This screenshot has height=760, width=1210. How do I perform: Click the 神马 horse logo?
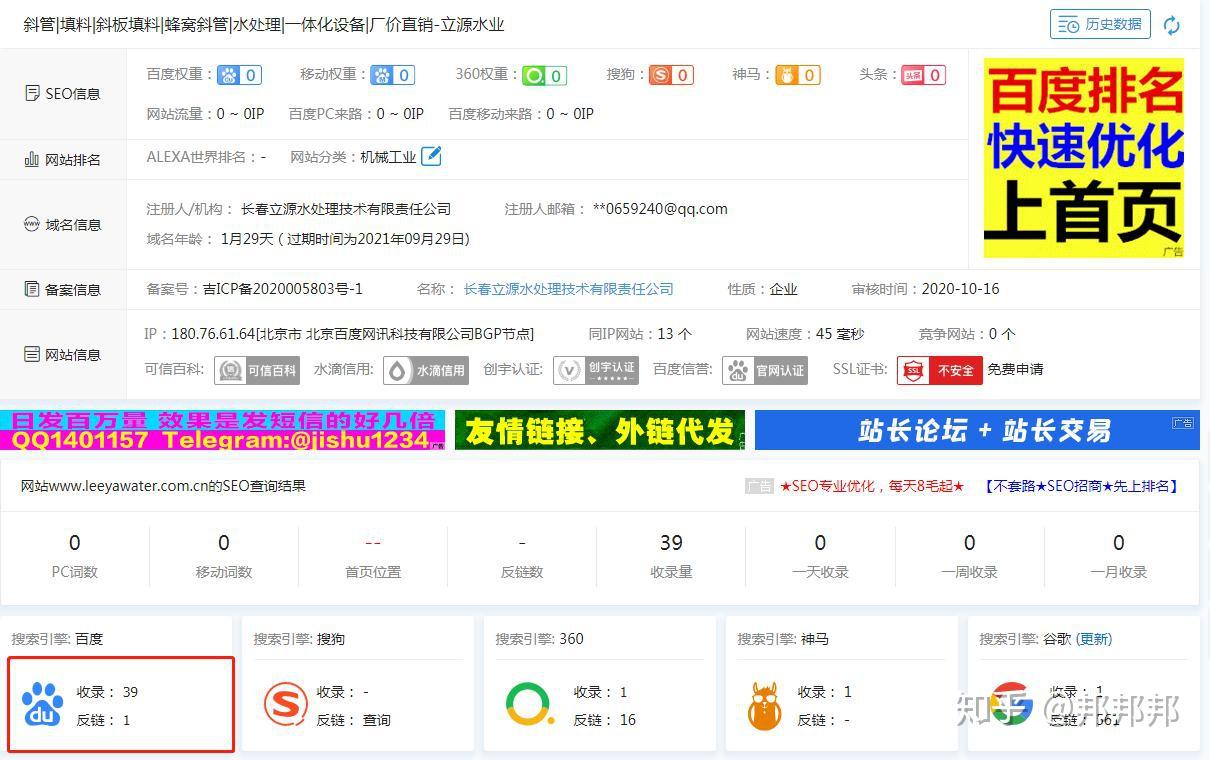pos(764,706)
